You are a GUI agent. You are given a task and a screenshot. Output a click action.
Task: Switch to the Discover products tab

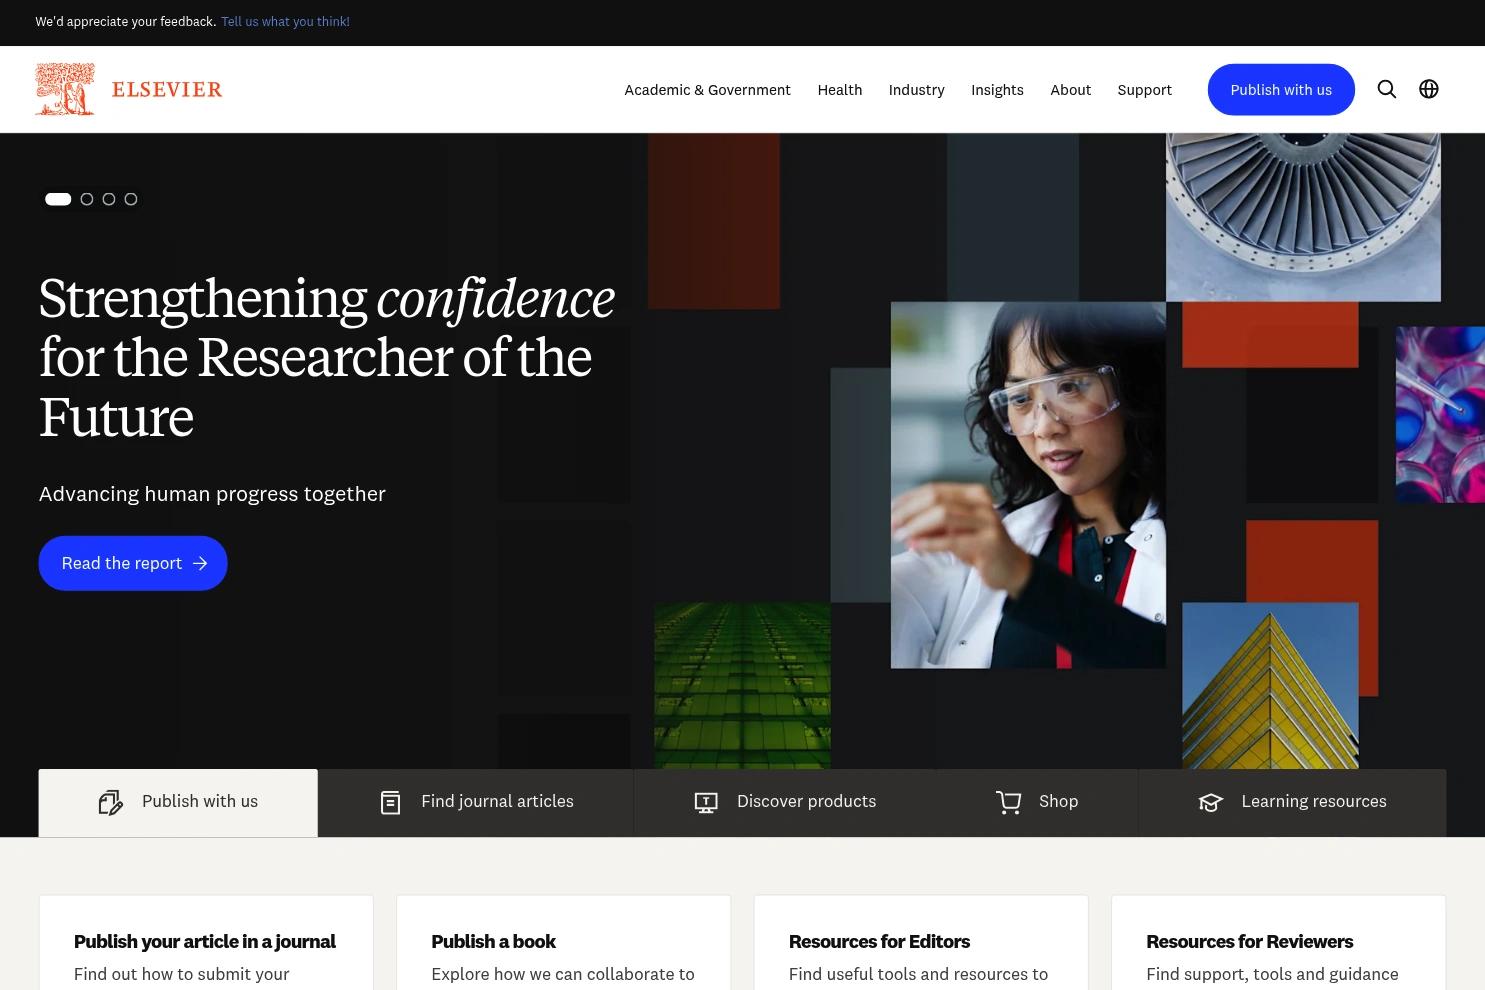[x=785, y=802]
